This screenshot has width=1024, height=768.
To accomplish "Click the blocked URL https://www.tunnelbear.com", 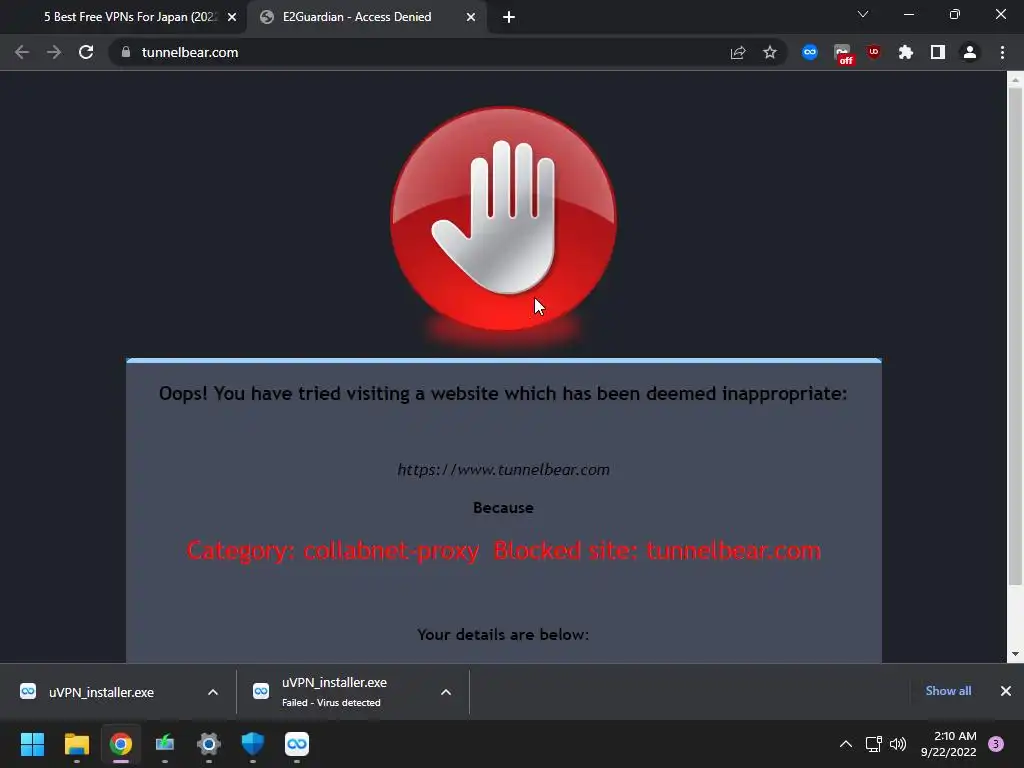I will 504,470.
